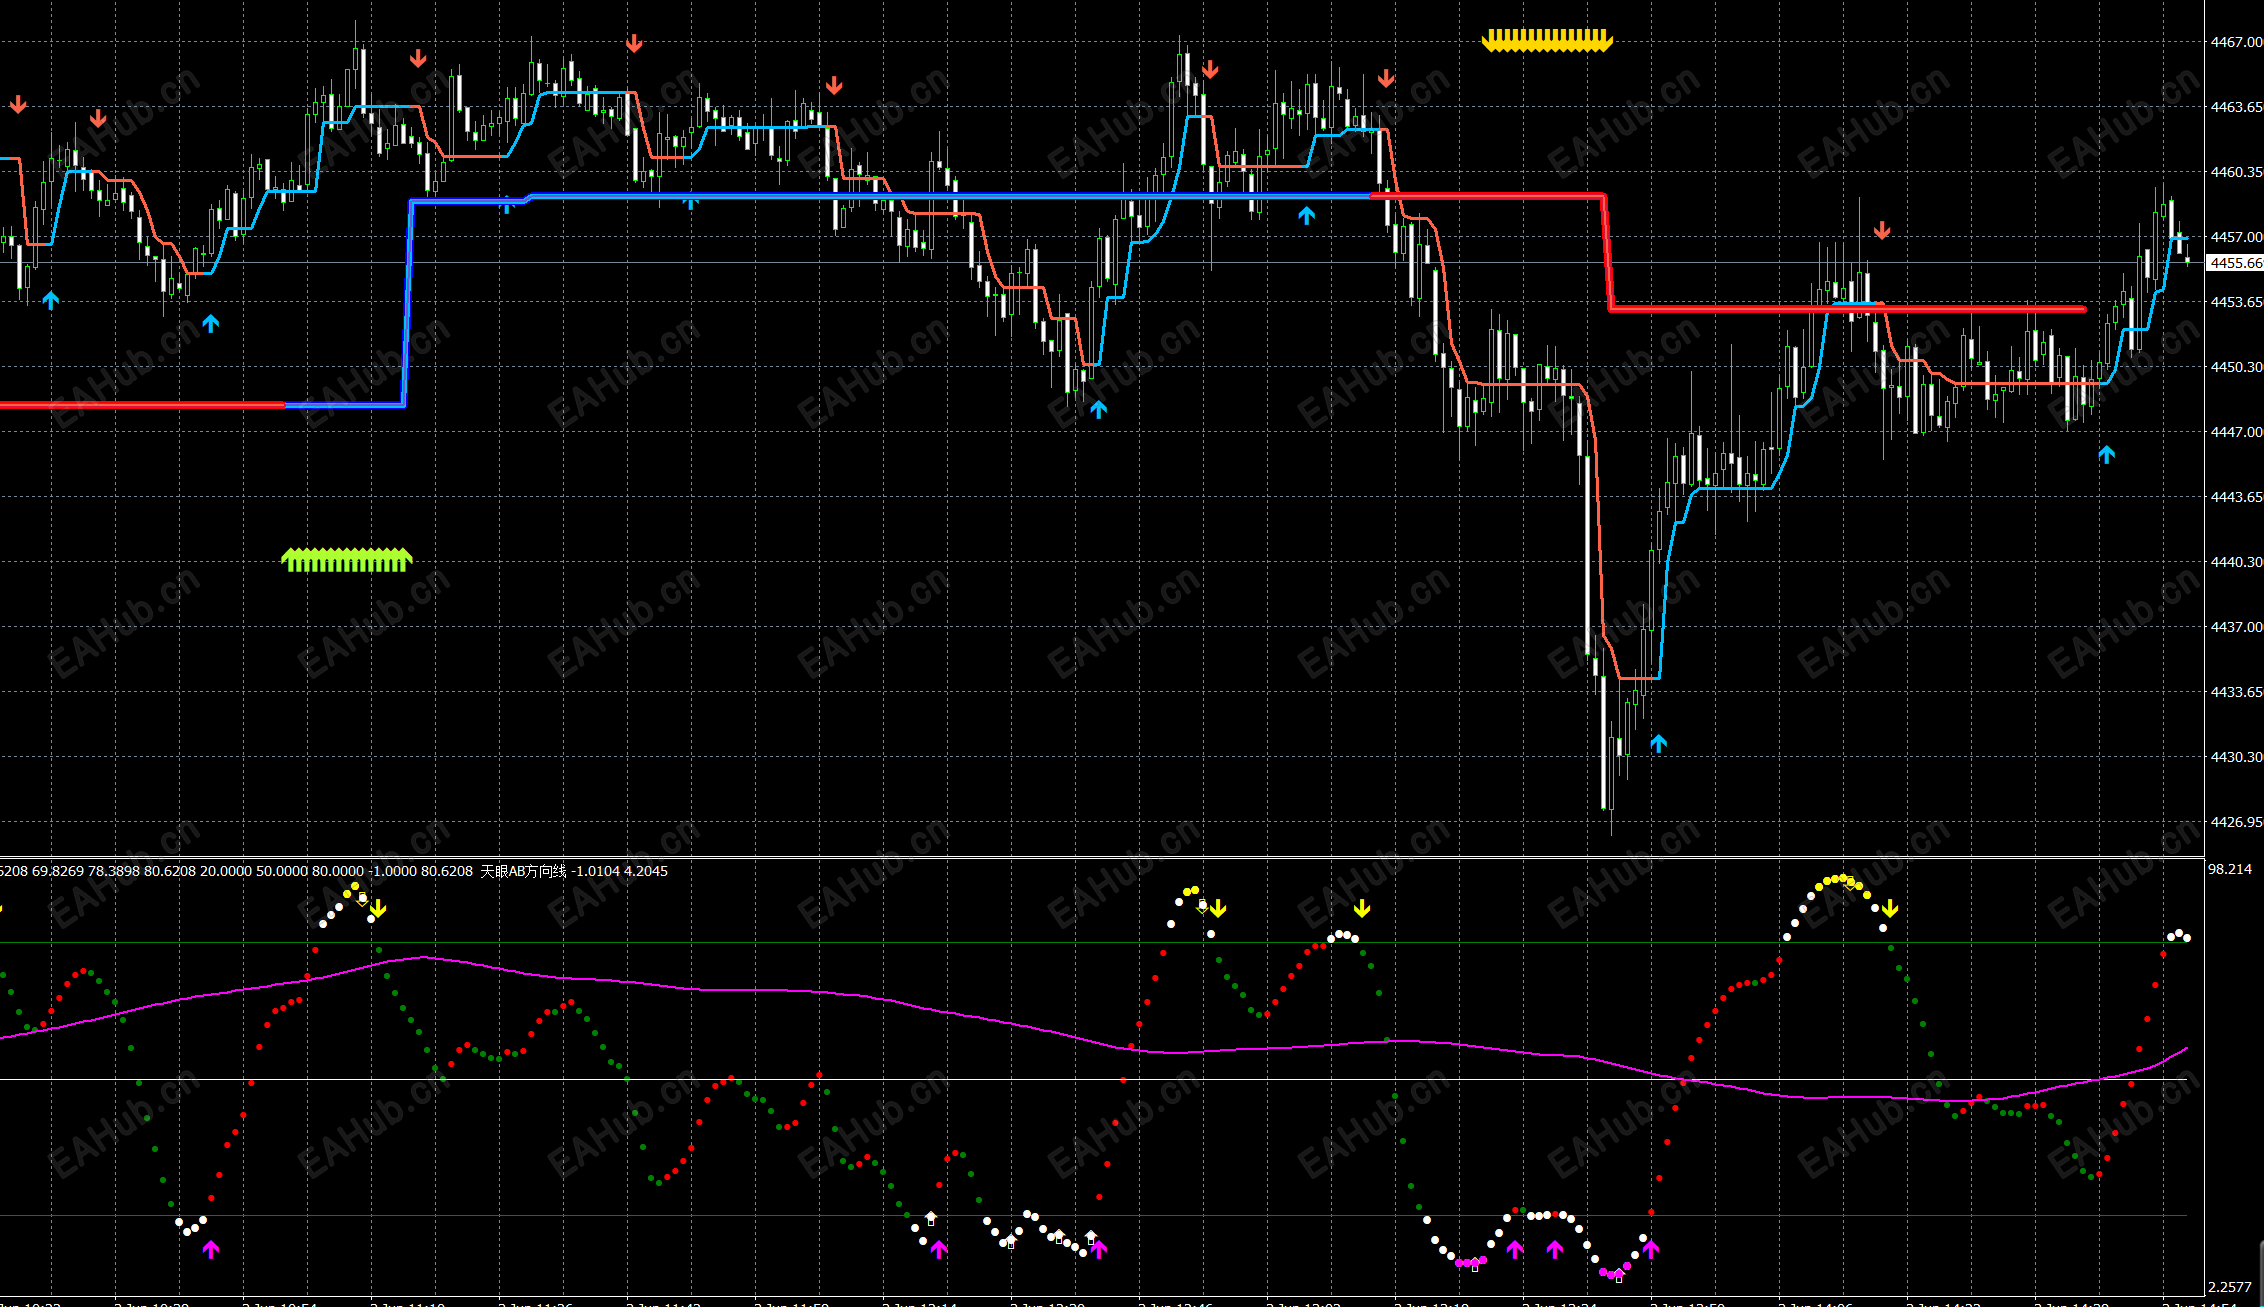Click the 4467.00 price axis label
This screenshot has width=2264, height=1307.
(2236, 42)
